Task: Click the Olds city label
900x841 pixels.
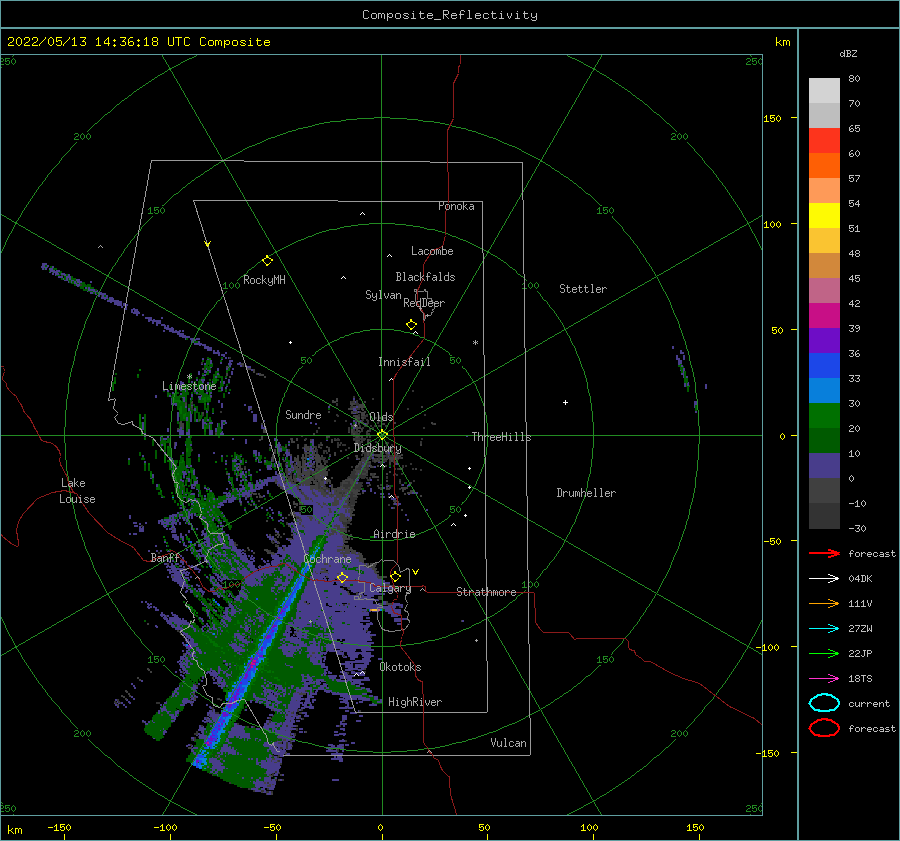Action: click(381, 417)
